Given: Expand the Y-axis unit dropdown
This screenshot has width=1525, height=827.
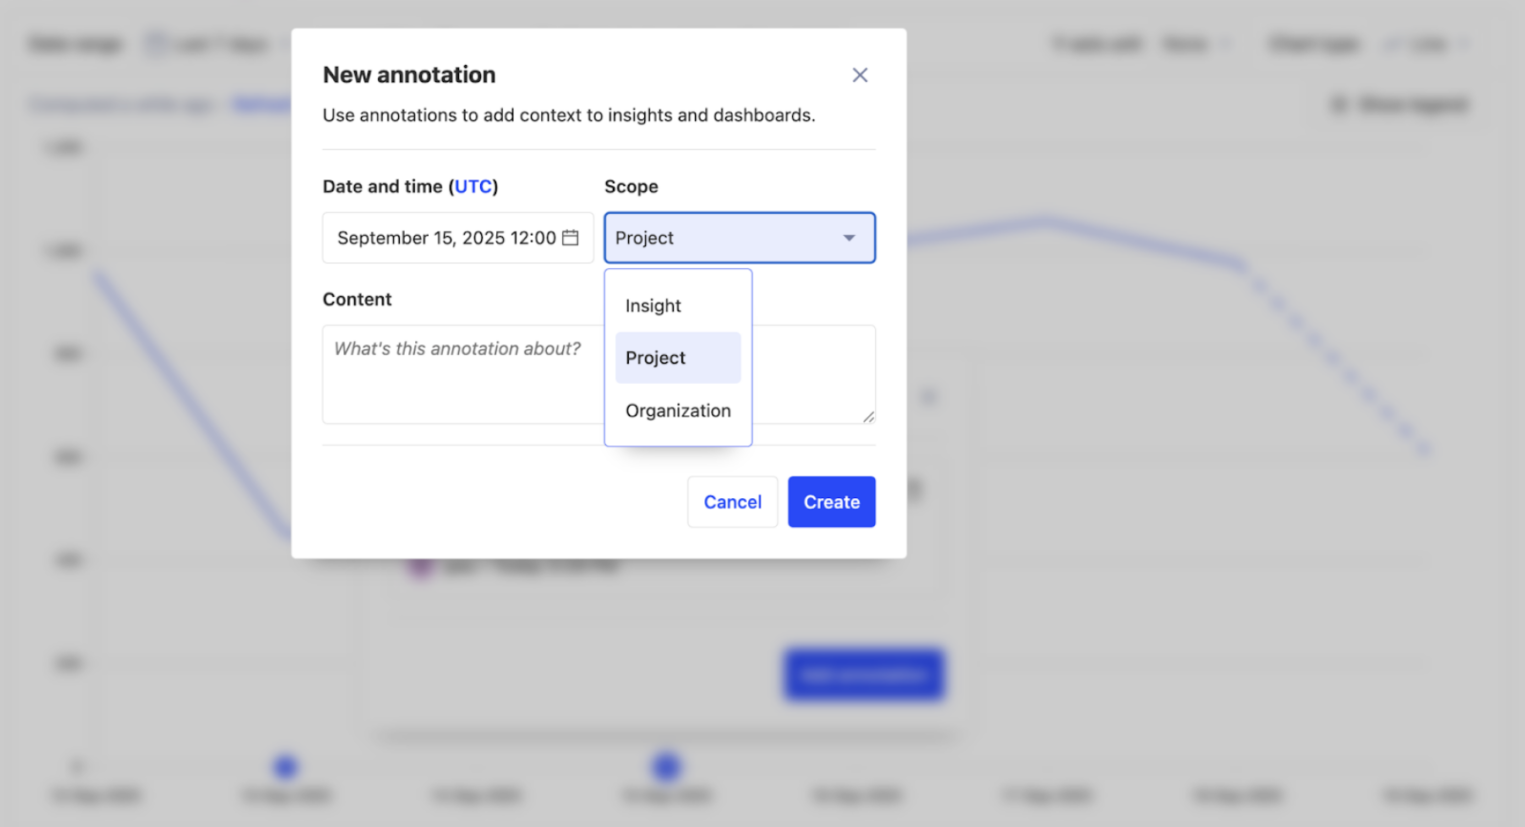Looking at the screenshot, I should point(1195,44).
